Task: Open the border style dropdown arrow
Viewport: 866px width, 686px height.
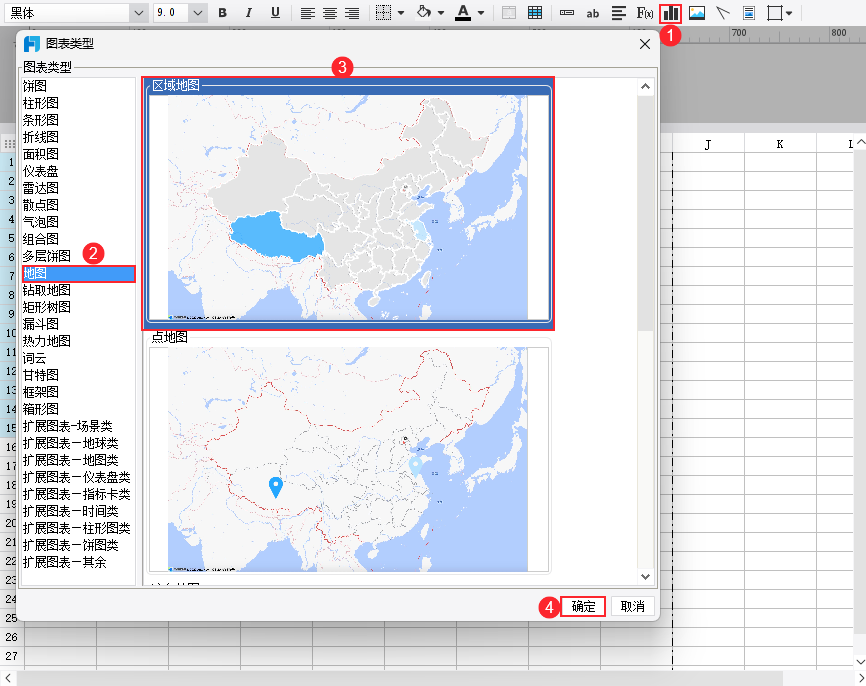Action: pos(398,13)
